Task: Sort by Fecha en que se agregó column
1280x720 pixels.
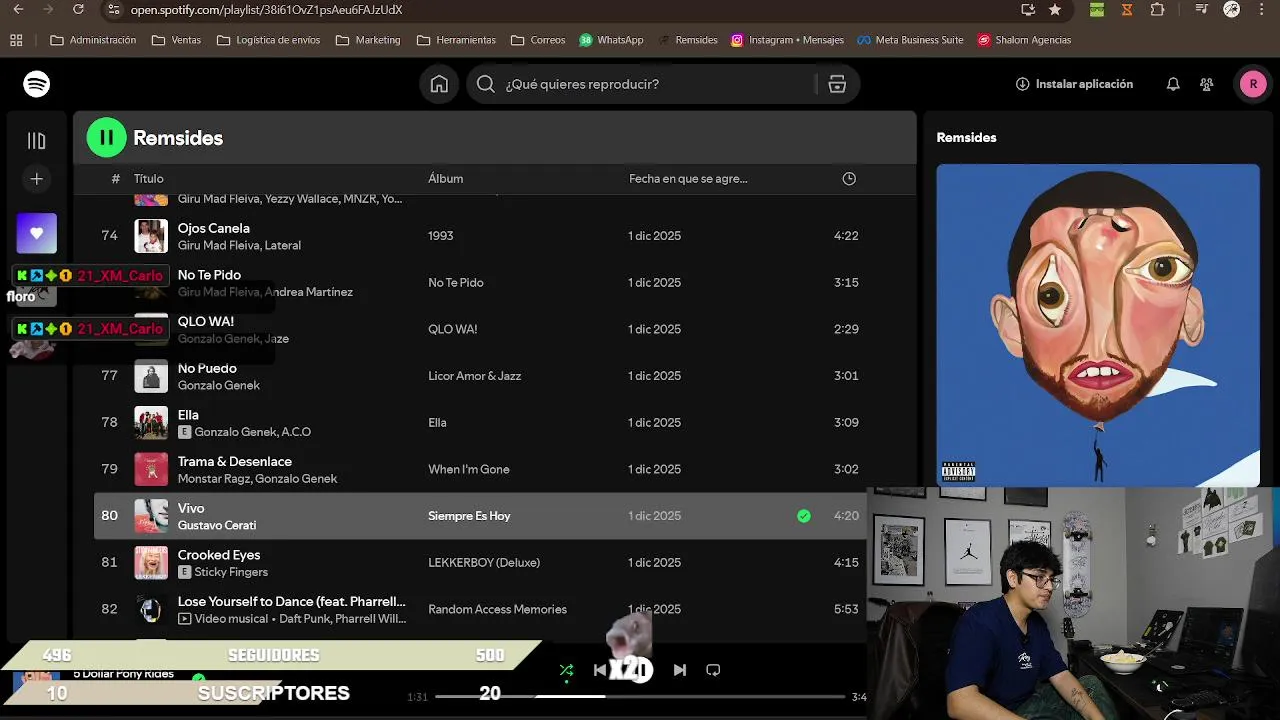Action: 688,179
